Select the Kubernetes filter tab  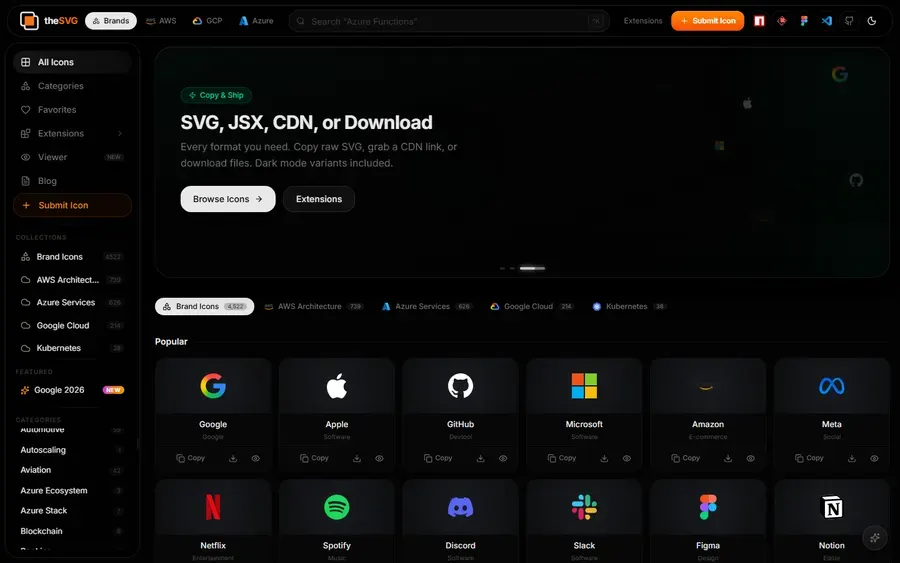point(629,306)
